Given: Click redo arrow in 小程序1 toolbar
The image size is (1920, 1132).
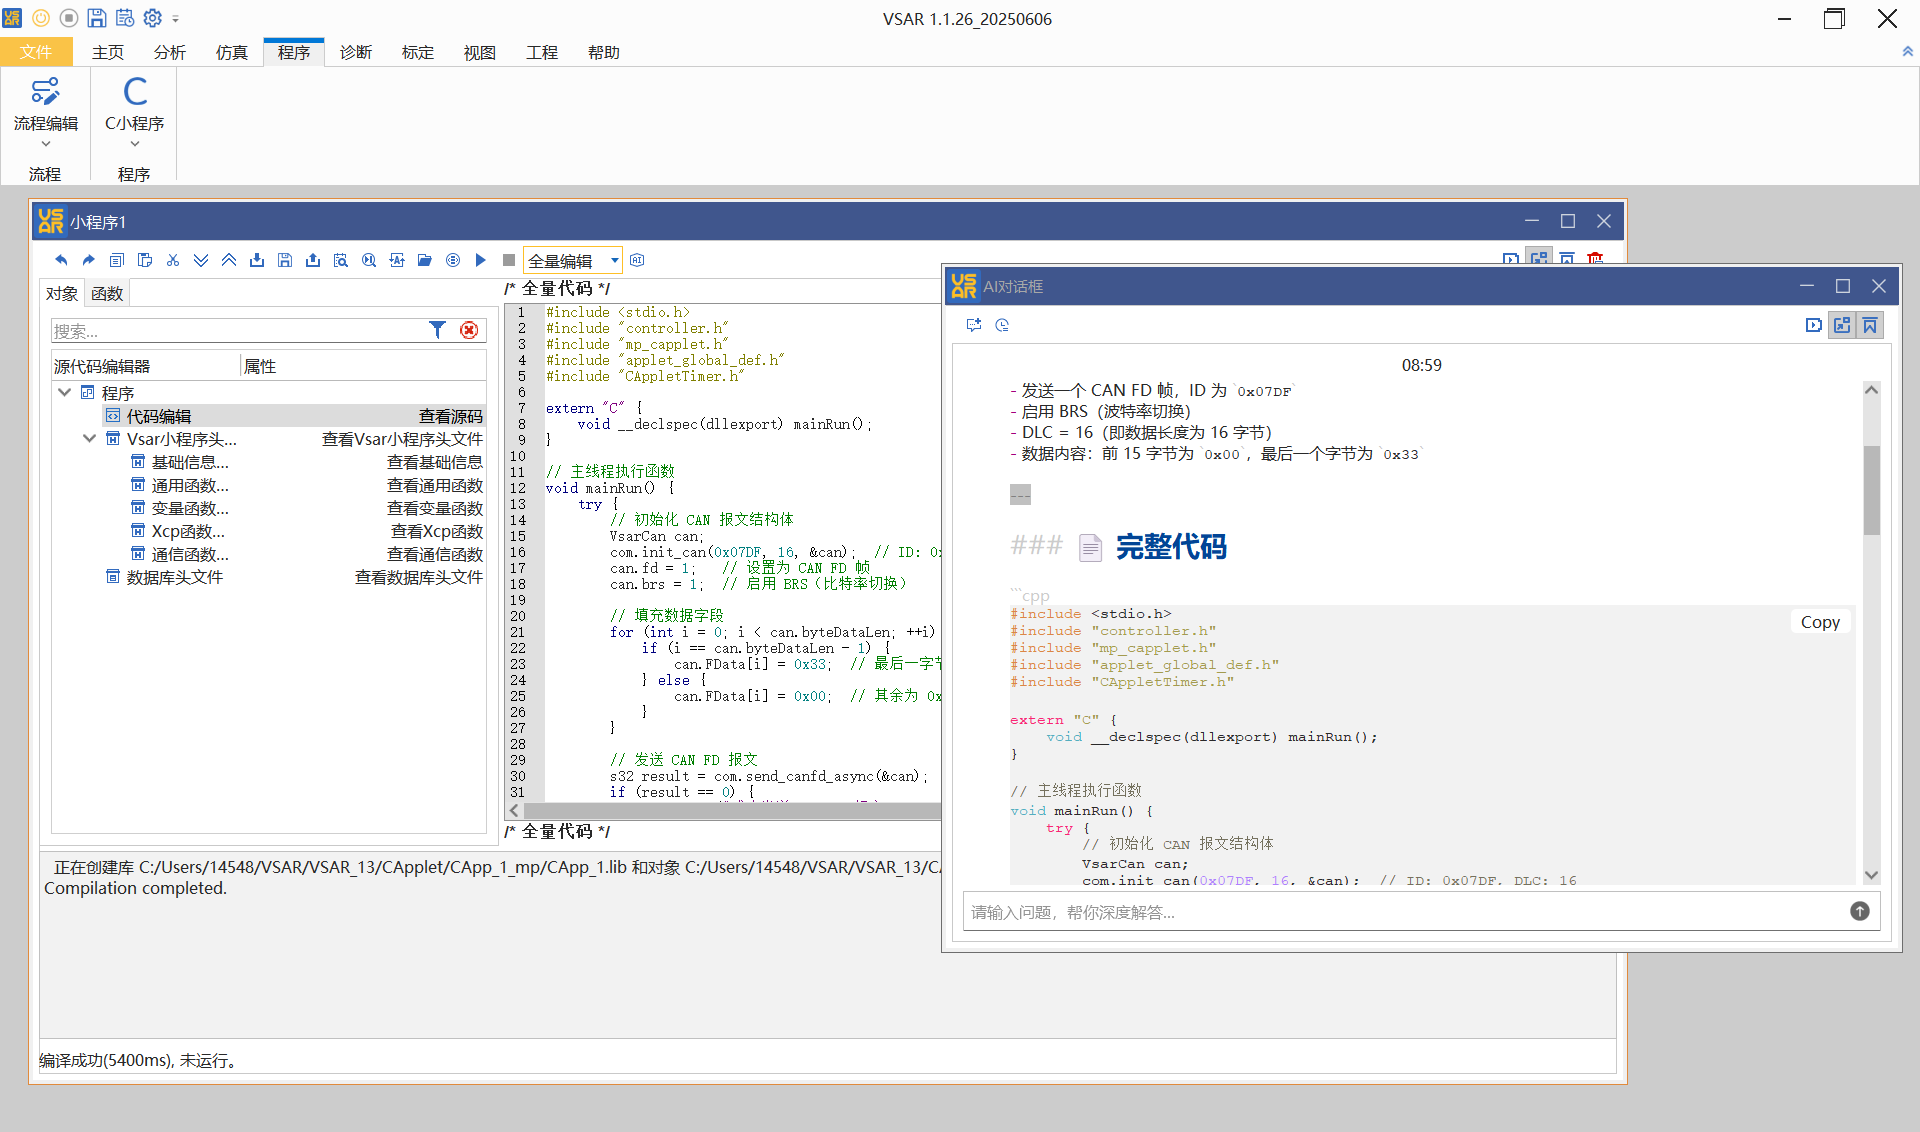Looking at the screenshot, I should pos(89,260).
